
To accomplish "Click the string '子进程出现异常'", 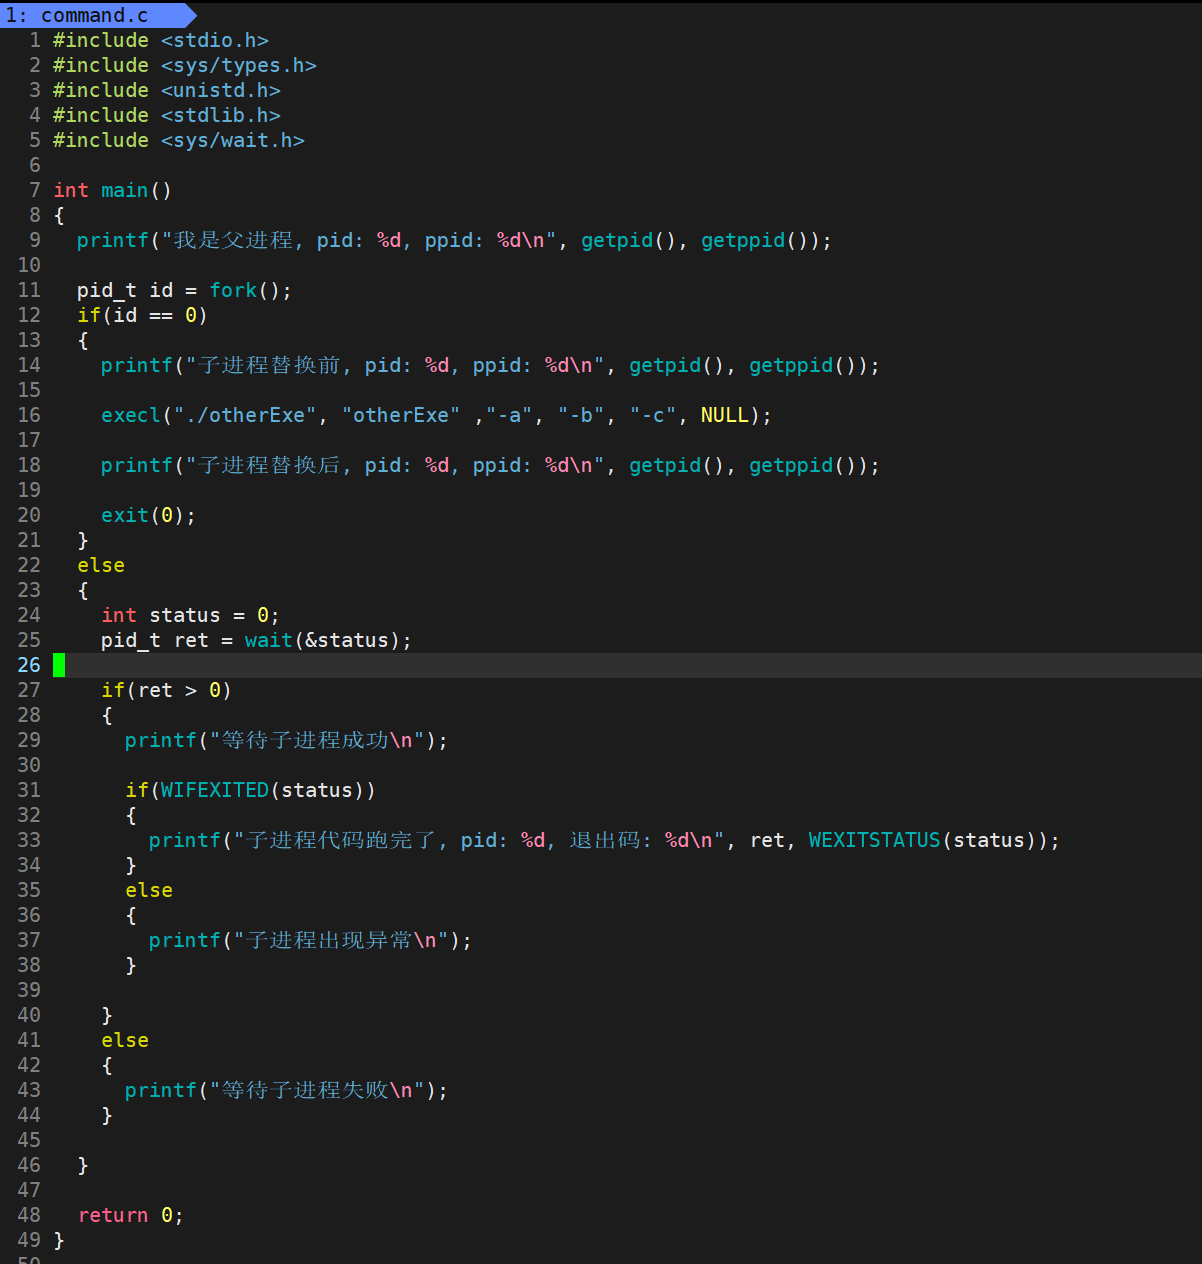I will click(x=329, y=940).
